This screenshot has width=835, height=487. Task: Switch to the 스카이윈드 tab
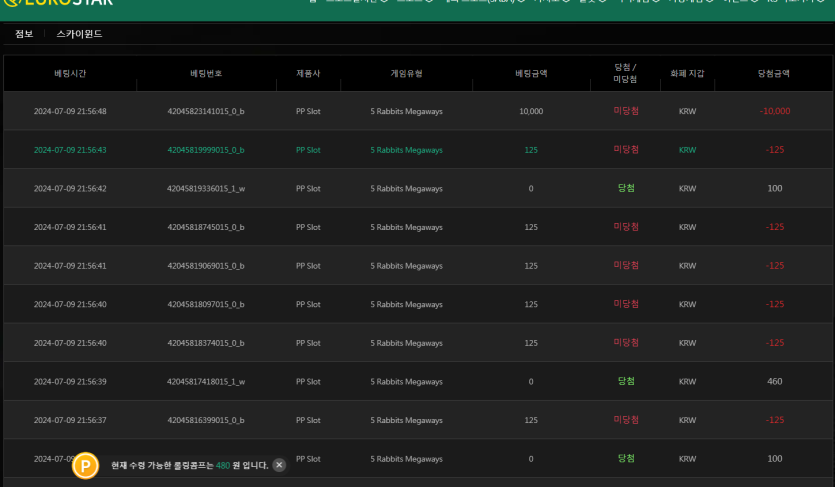click(79, 34)
